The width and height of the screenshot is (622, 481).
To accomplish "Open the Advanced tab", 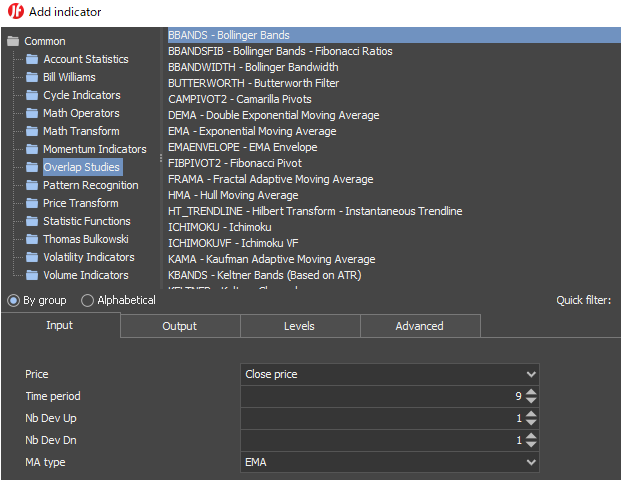I will (420, 326).
